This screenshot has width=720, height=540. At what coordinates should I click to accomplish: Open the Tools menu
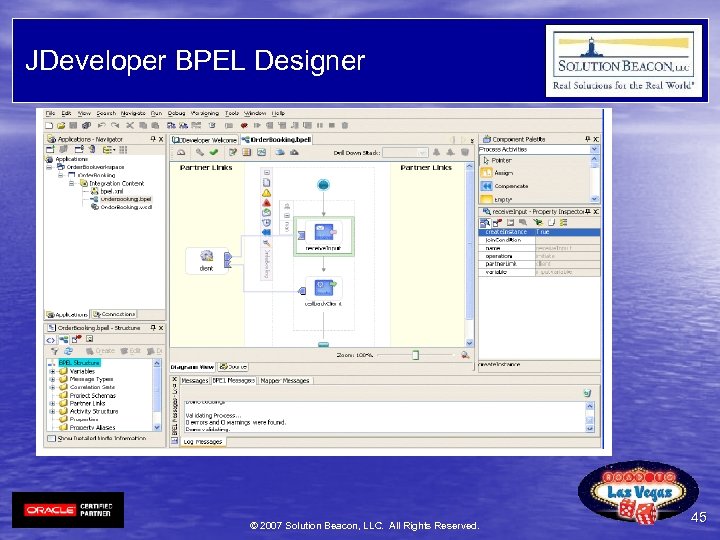click(232, 113)
